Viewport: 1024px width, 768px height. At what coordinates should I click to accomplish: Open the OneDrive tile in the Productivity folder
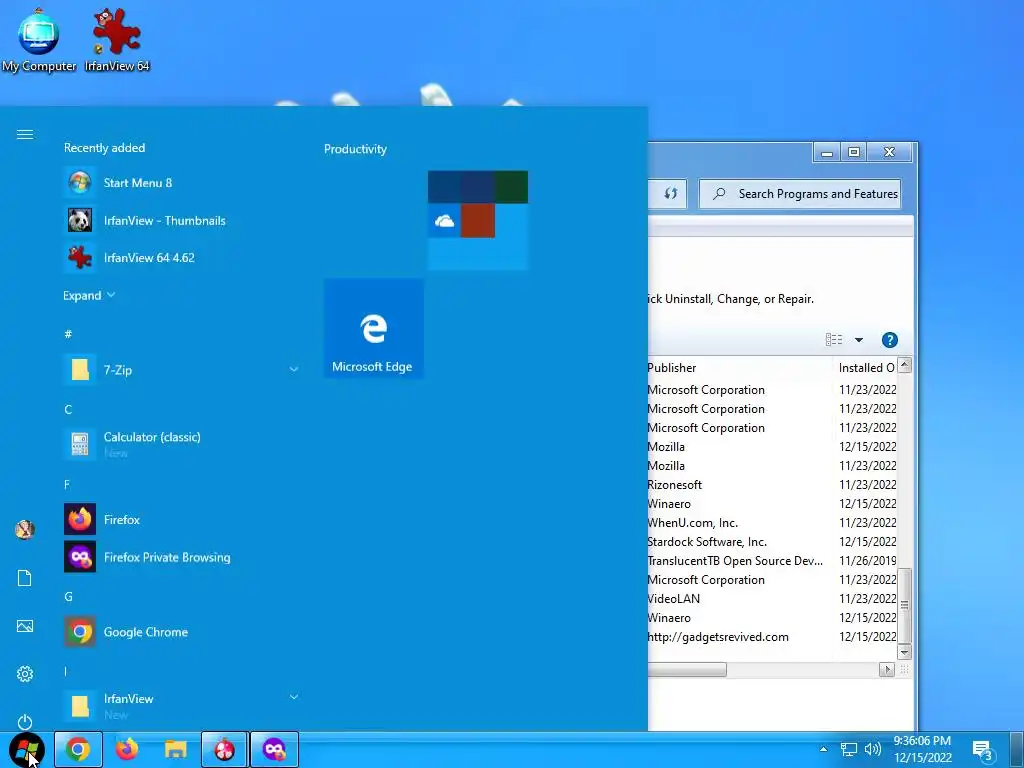tap(444, 221)
